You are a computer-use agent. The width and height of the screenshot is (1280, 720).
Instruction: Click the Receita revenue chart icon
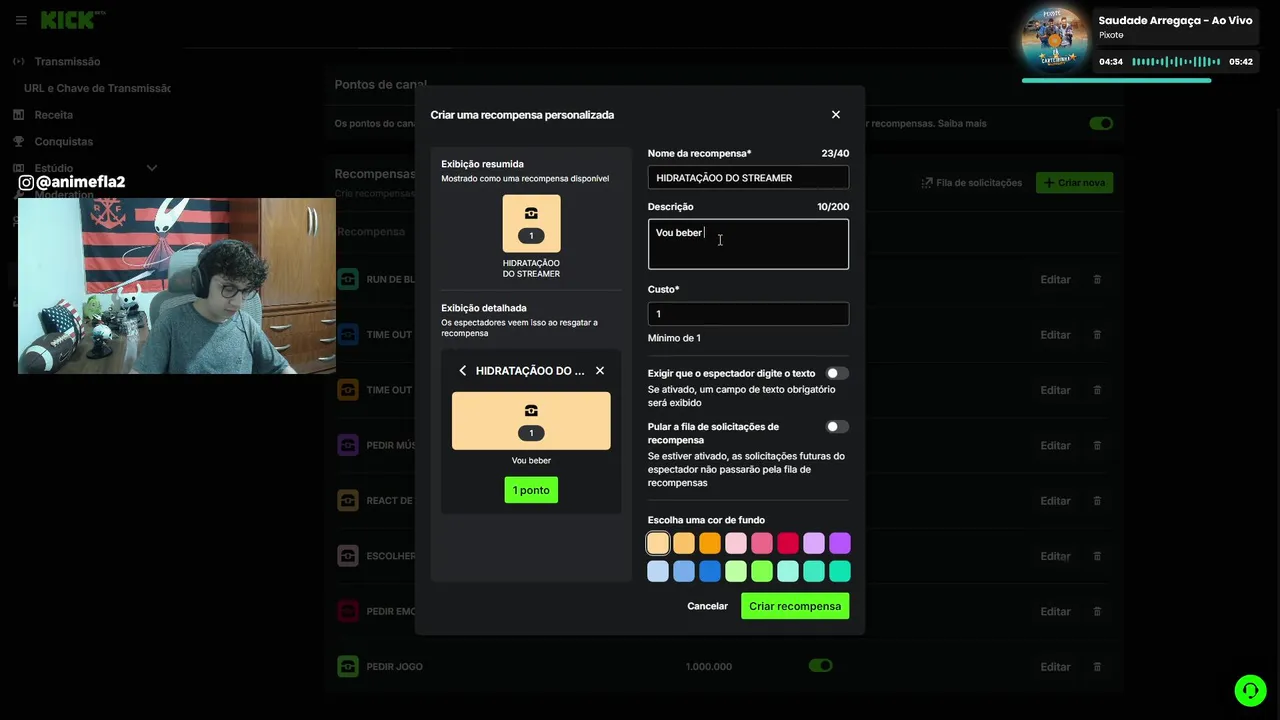[x=18, y=115]
